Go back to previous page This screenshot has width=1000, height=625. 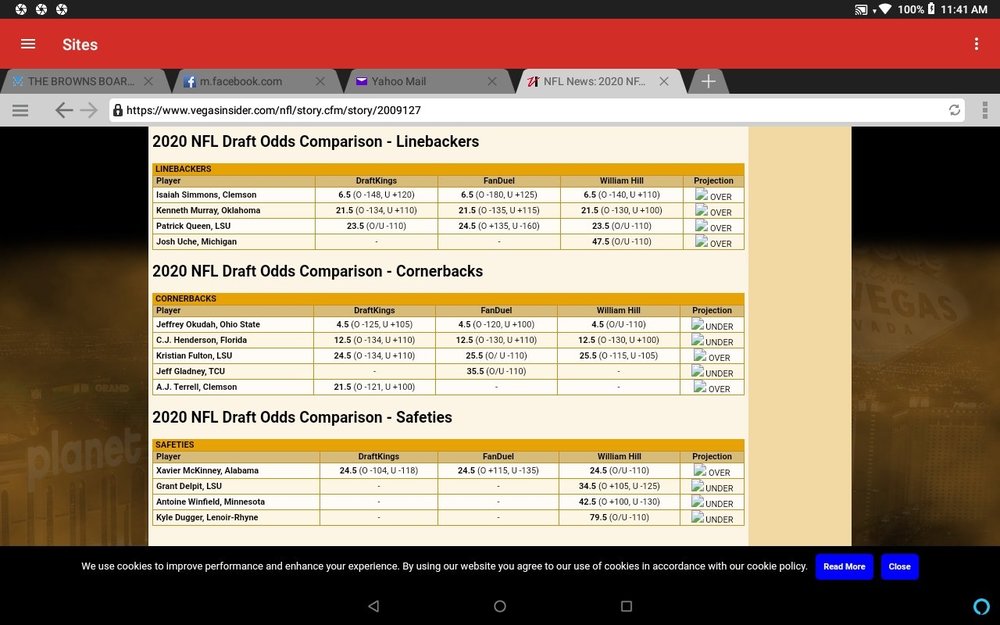click(x=63, y=110)
